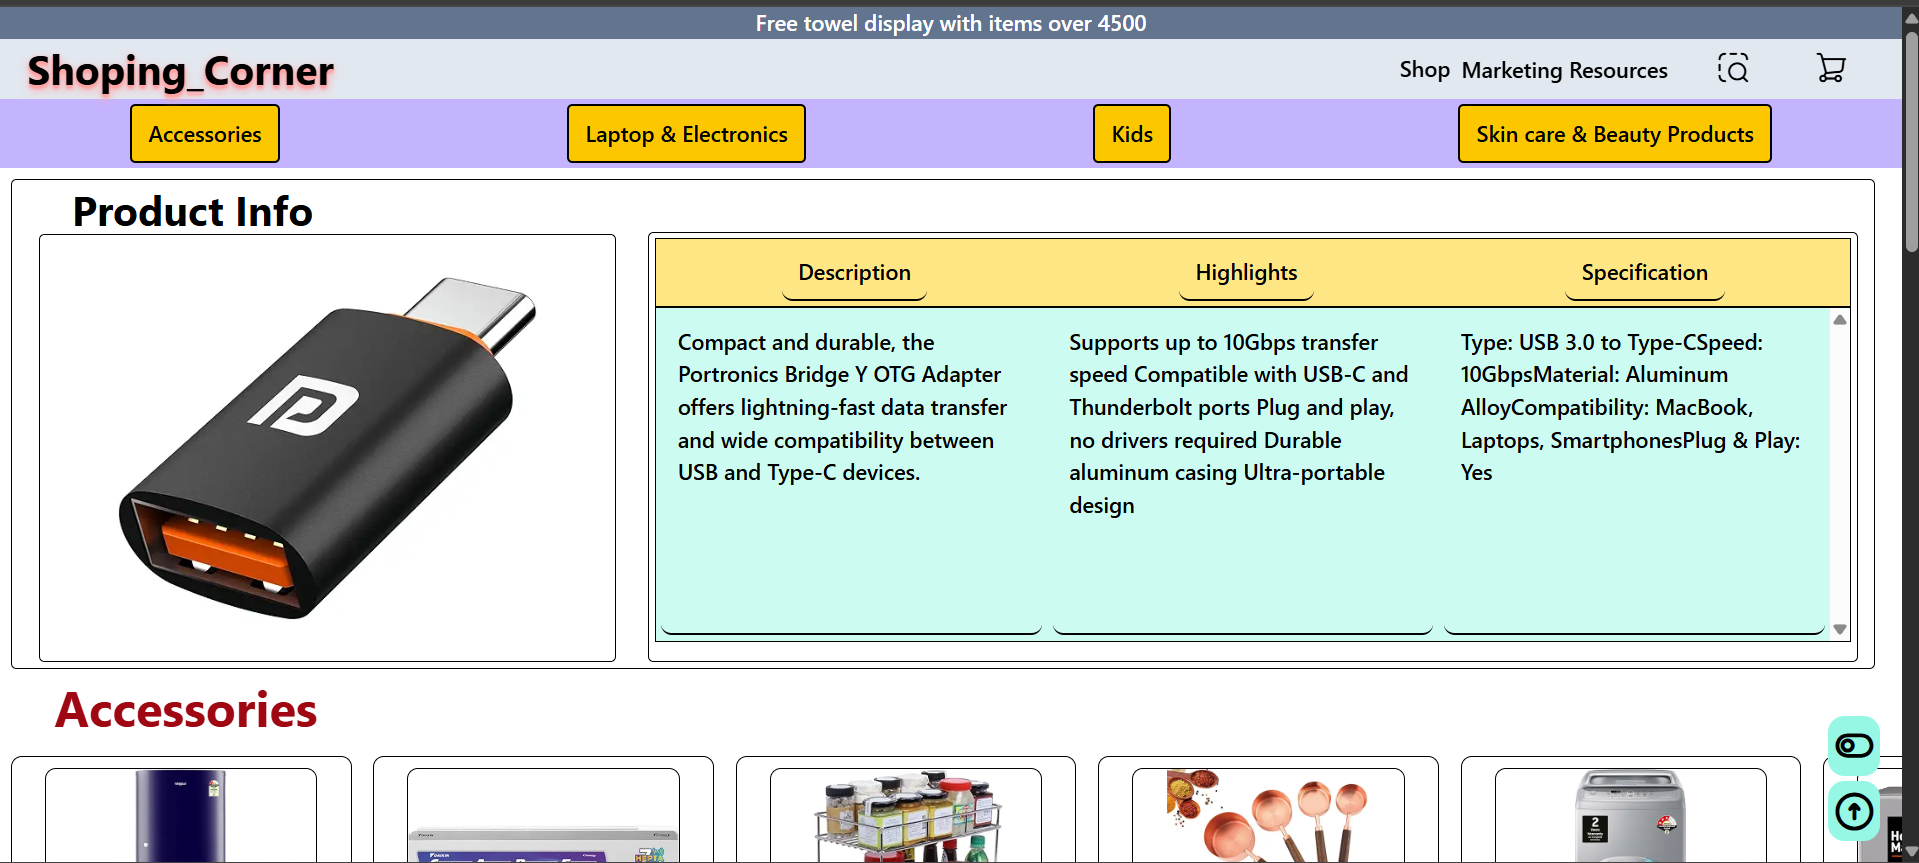Select the Kids category button
This screenshot has height=863, width=1919.
tap(1131, 134)
